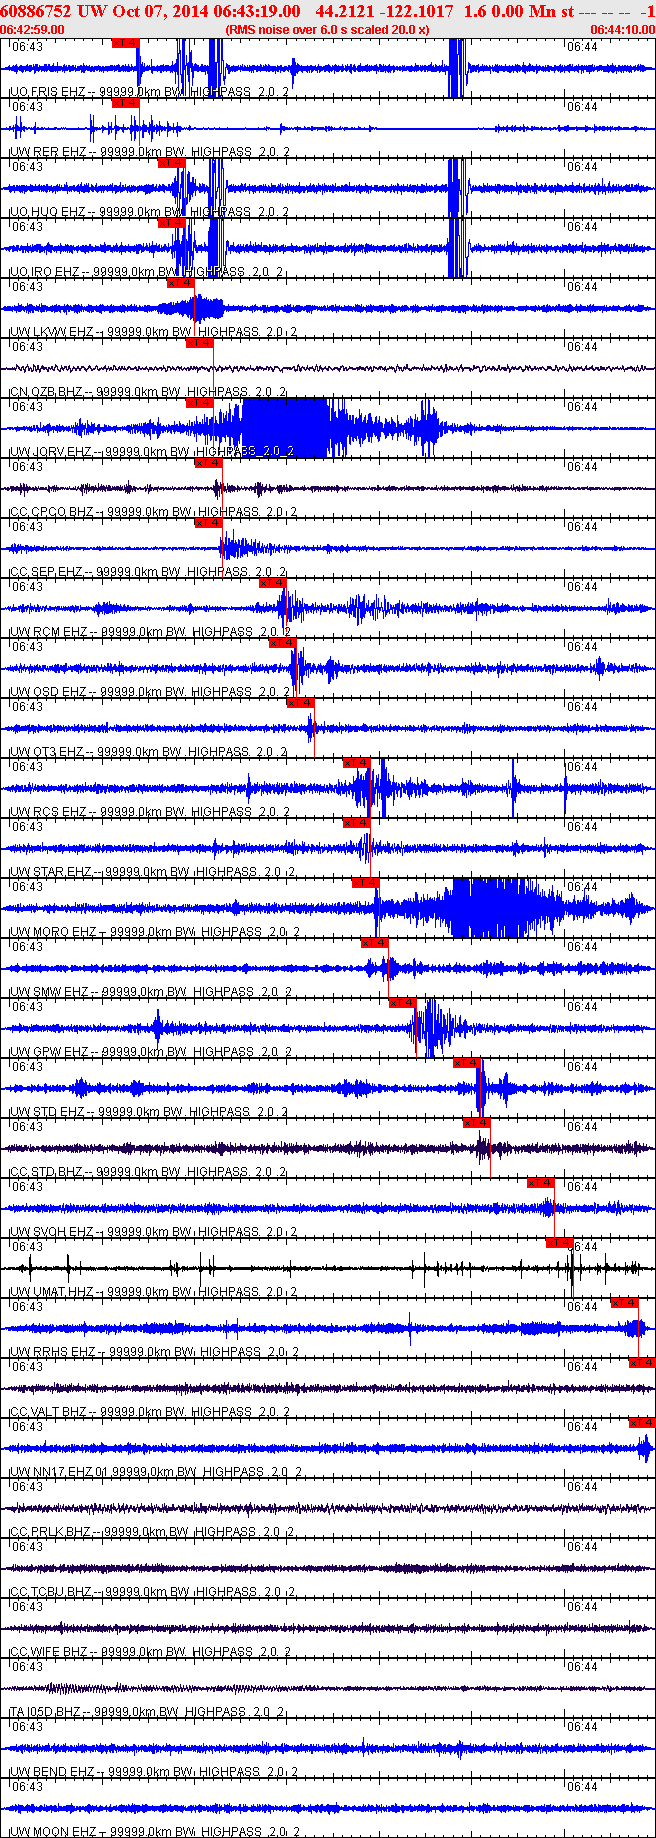The height and width of the screenshot is (1838, 656).
Task: Click the red pick flag on UW.RCM trace
Action: pyautogui.click(x=272, y=583)
